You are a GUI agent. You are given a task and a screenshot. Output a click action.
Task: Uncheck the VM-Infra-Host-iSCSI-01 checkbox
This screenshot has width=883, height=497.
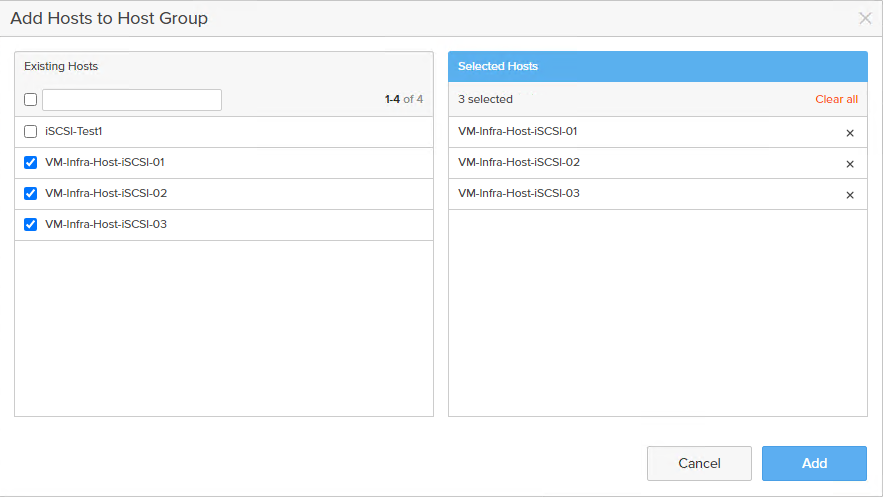[30, 163]
